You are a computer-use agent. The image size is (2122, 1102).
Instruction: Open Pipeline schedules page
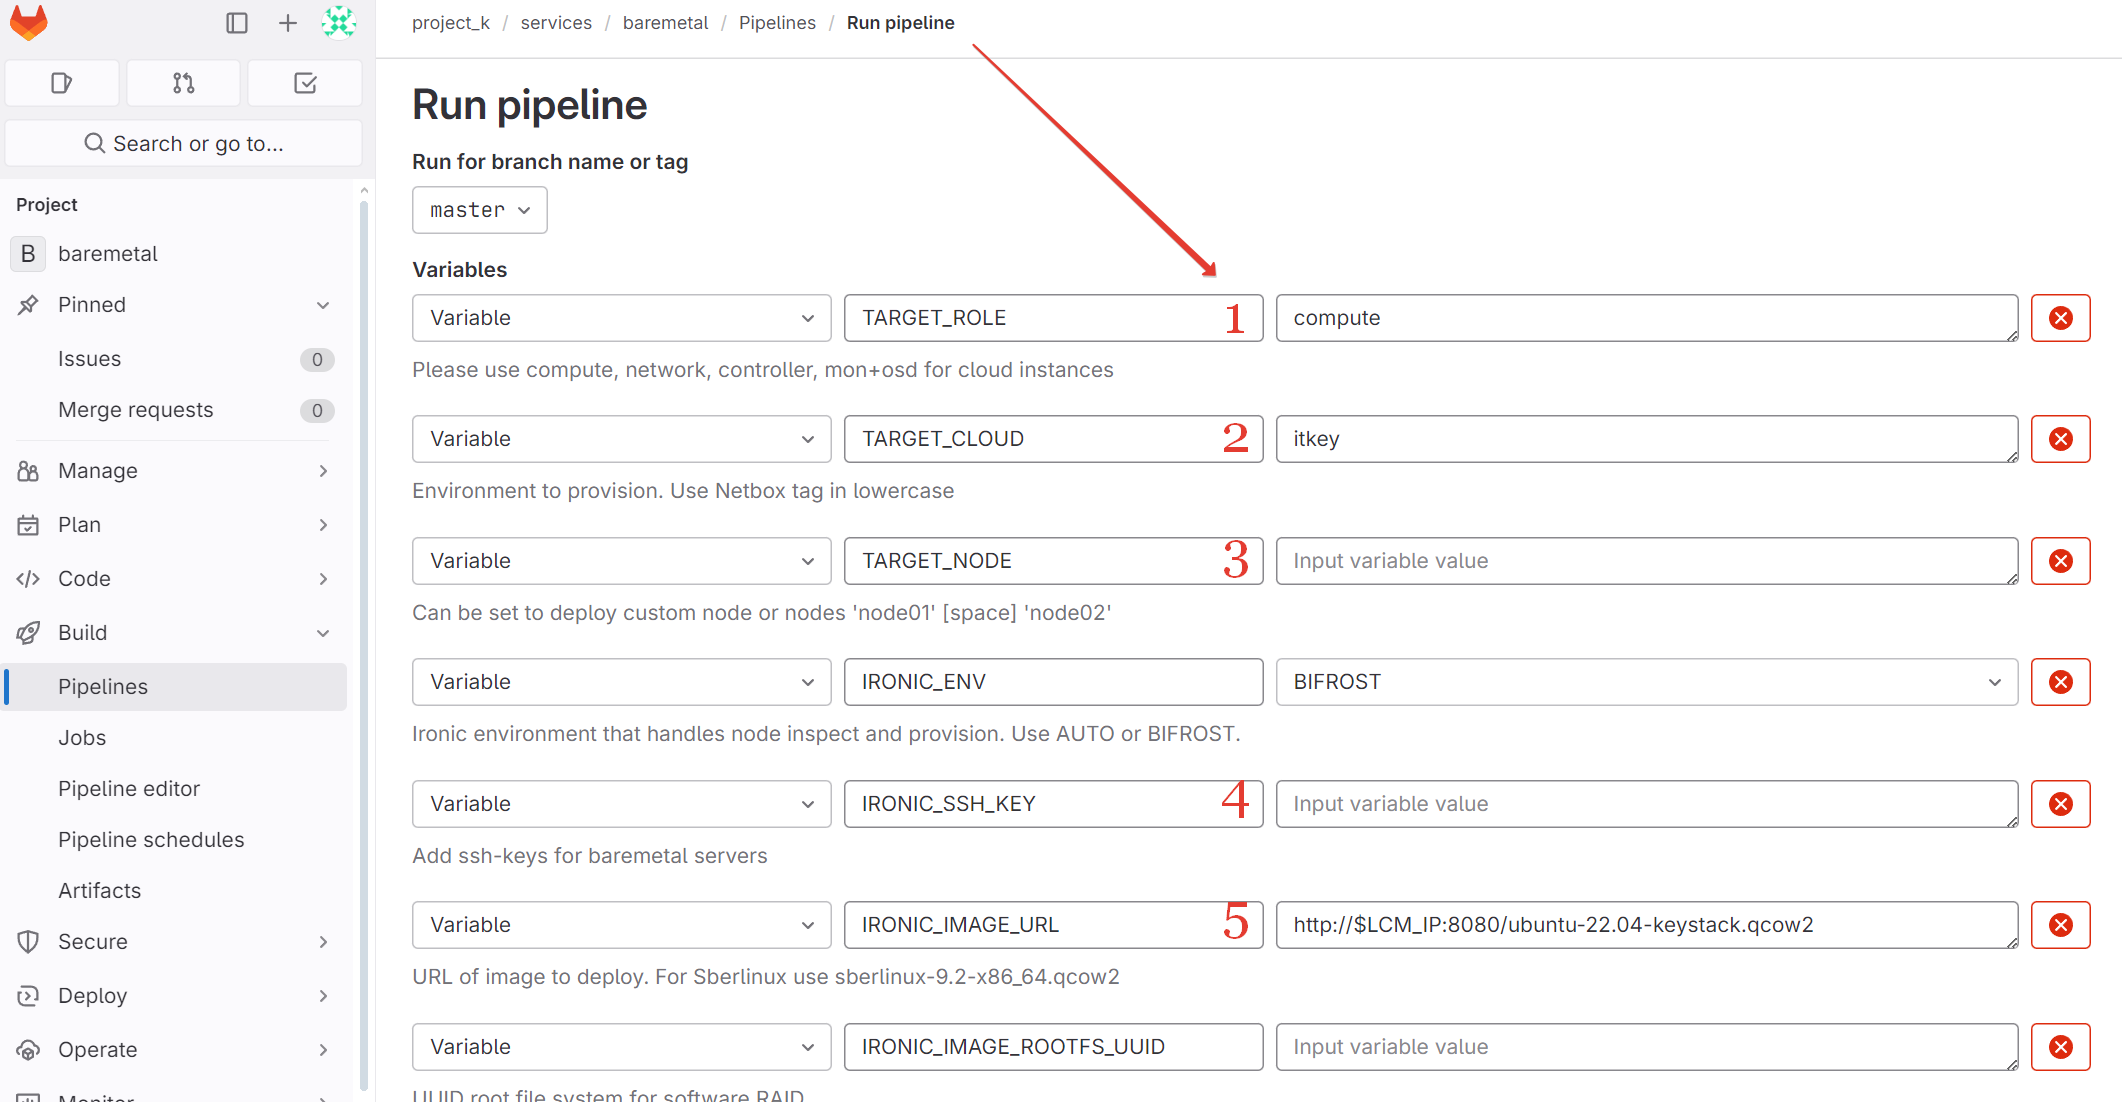(x=151, y=840)
